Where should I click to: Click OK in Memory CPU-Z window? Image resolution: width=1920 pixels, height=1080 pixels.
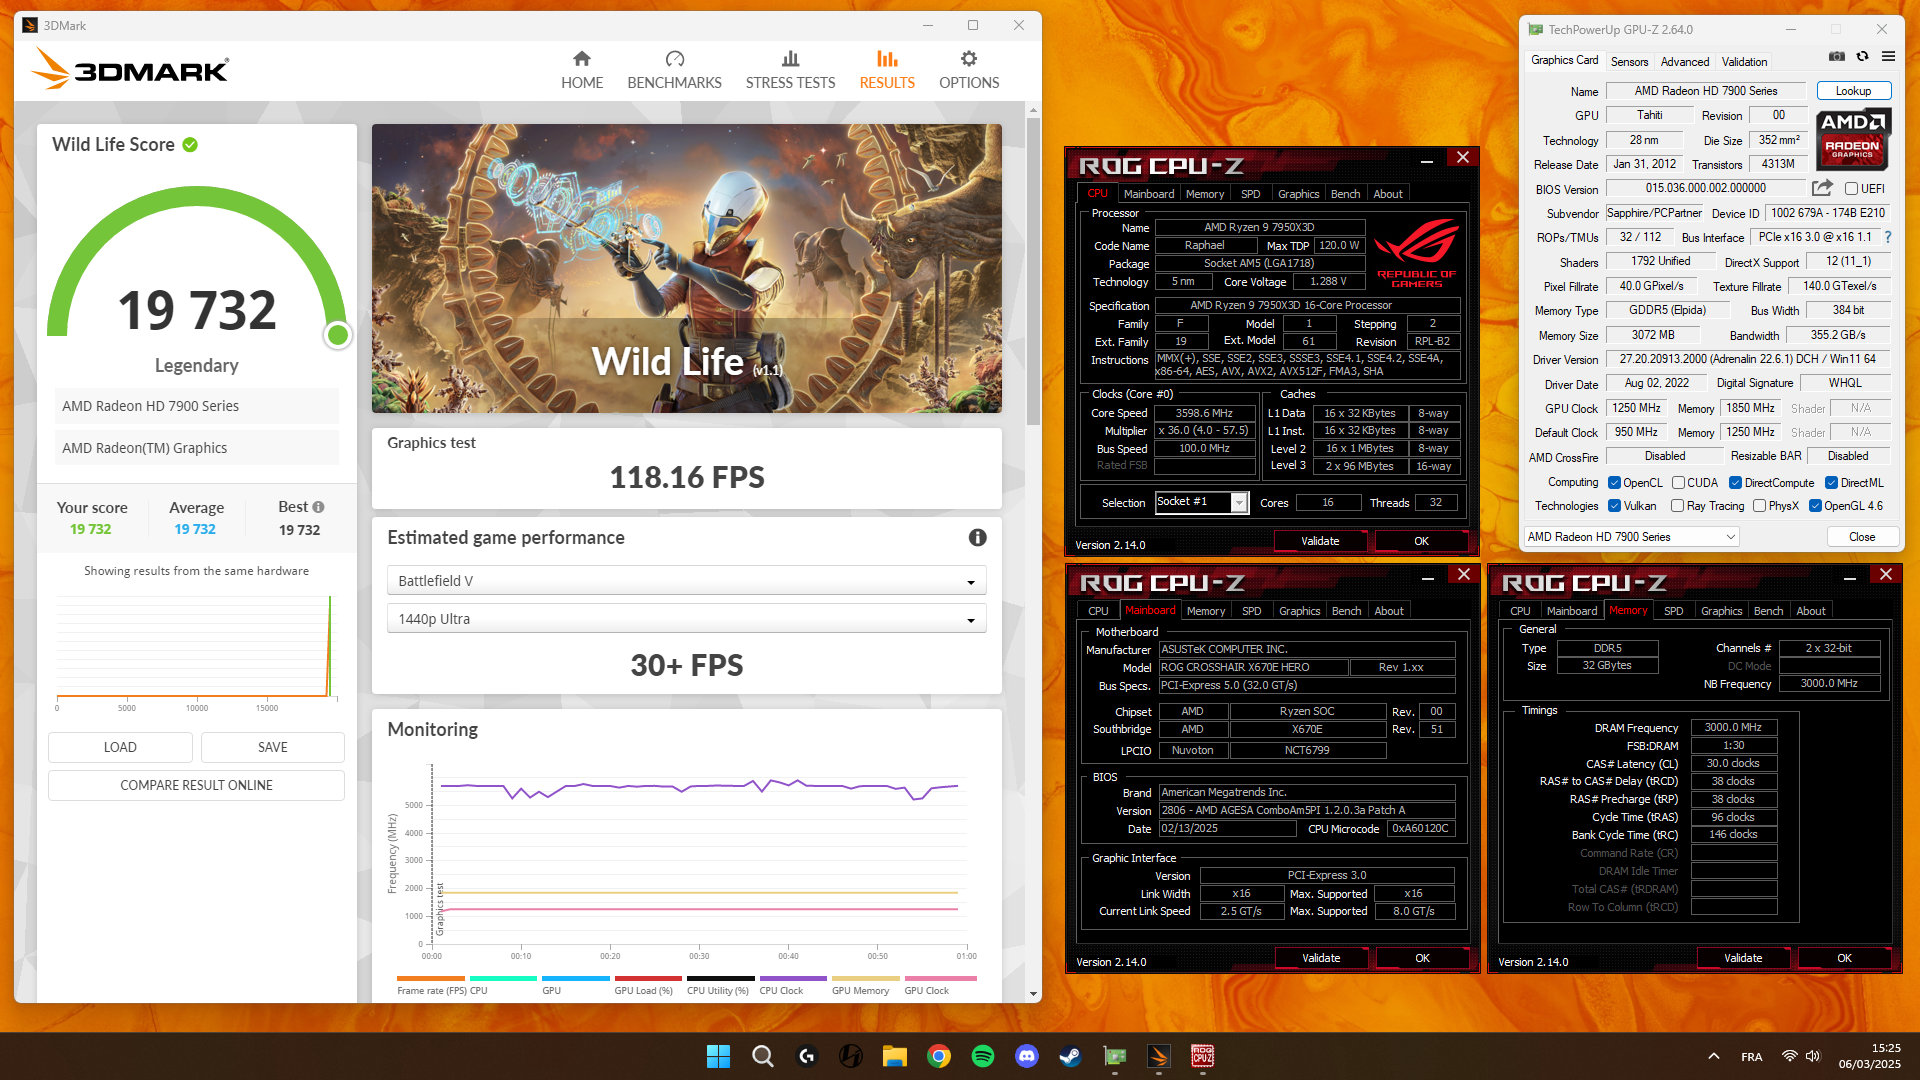[x=1844, y=958]
